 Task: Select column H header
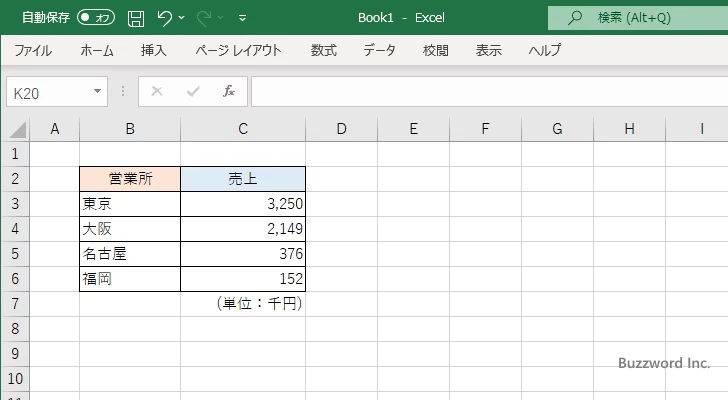pos(629,129)
